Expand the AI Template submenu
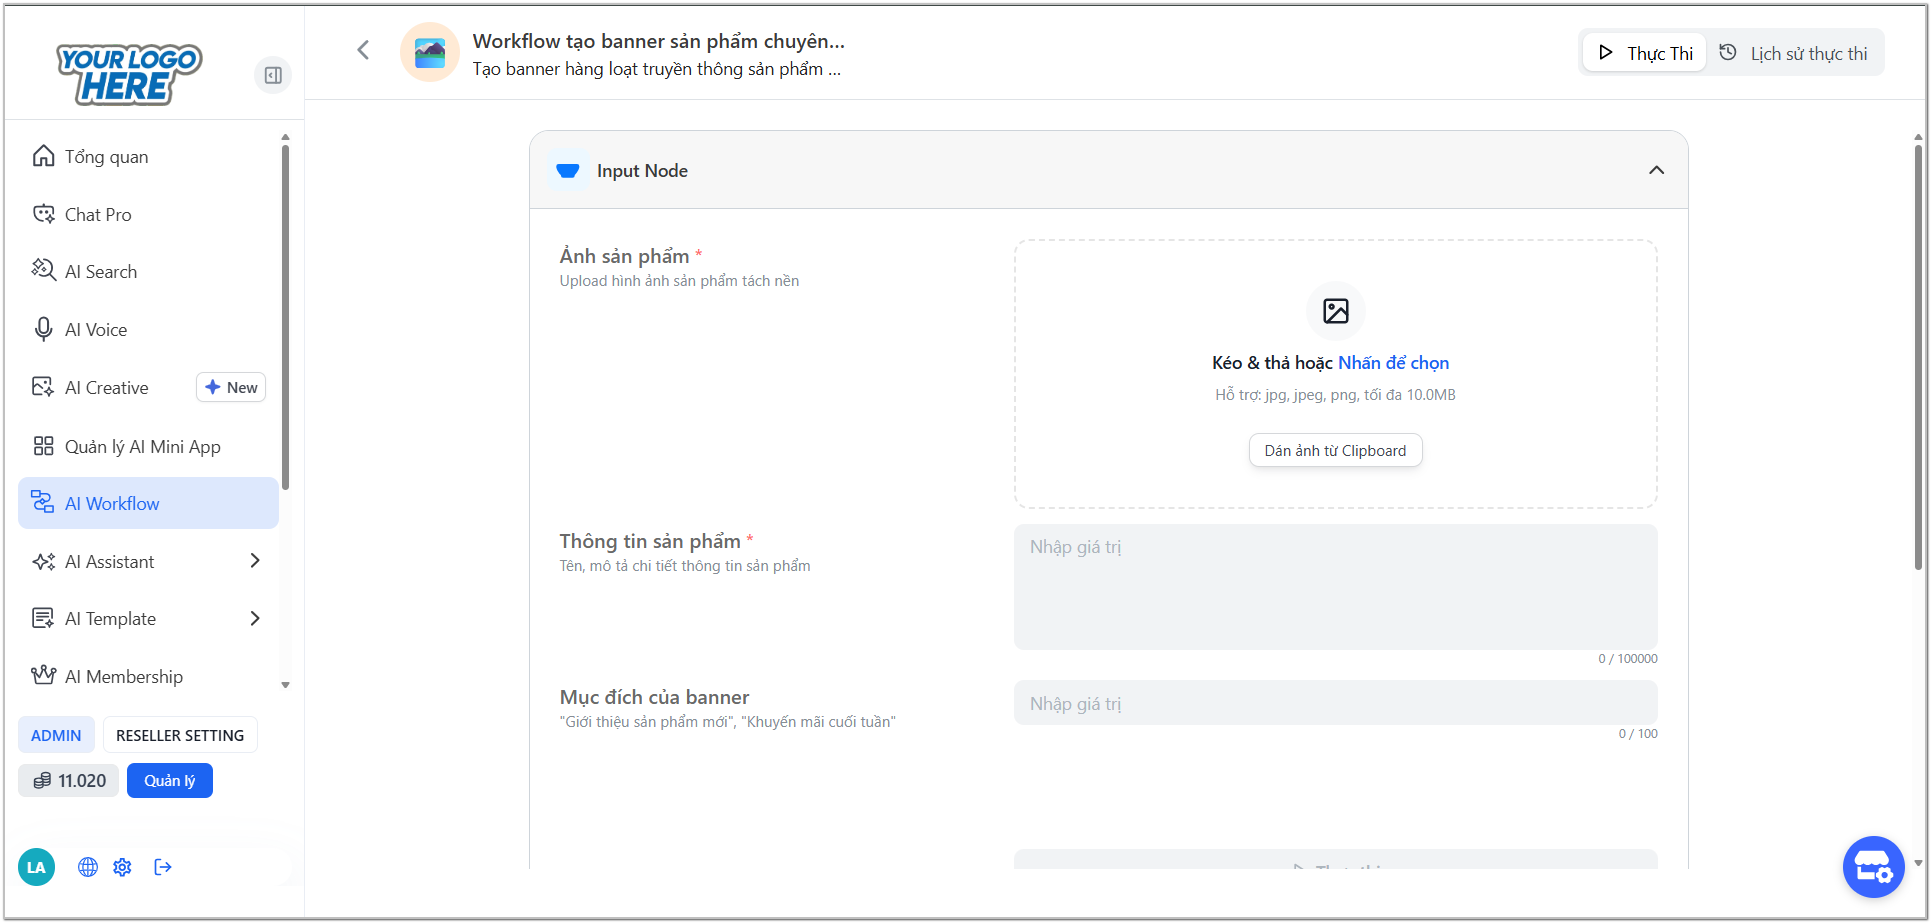1931x923 pixels. [255, 619]
